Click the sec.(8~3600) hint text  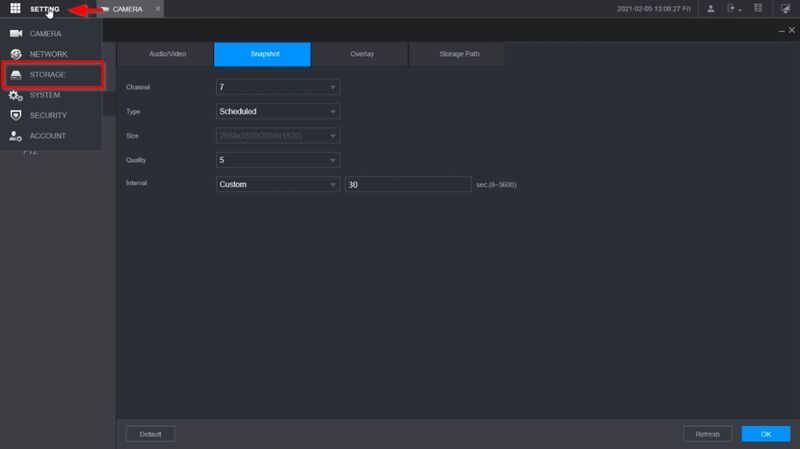(x=496, y=185)
